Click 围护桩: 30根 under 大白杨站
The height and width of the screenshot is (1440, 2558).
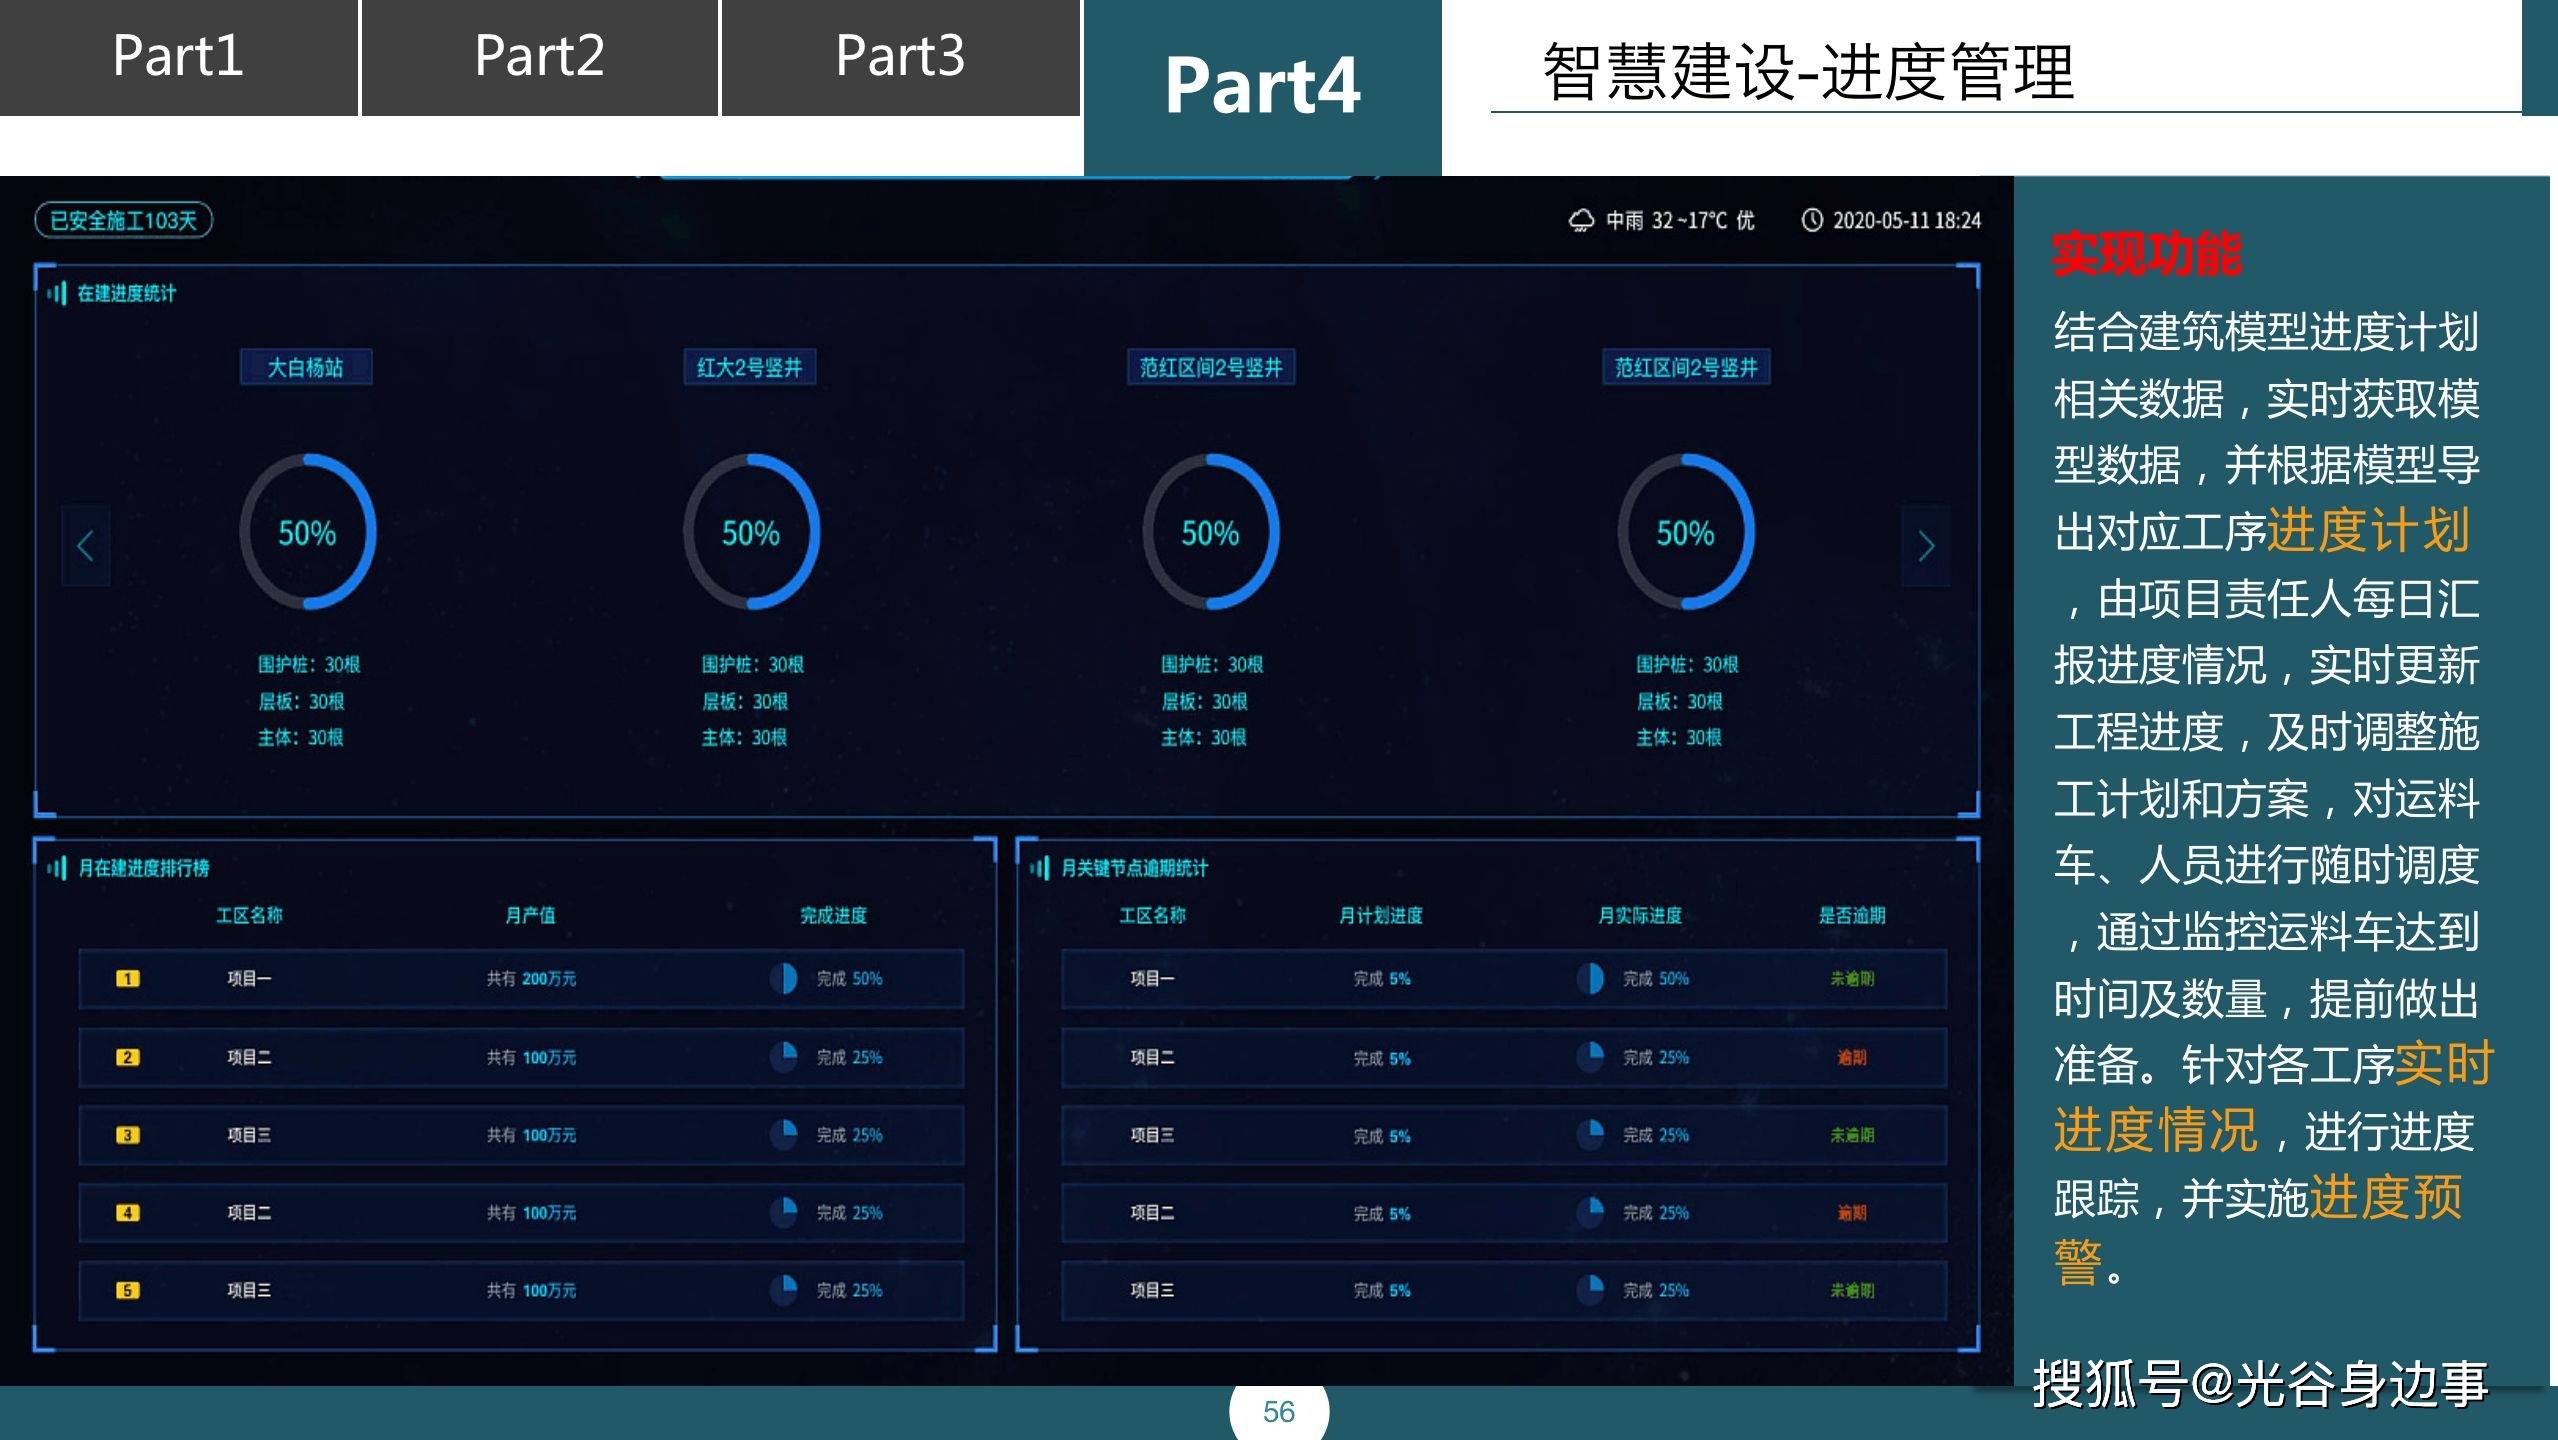[x=309, y=664]
